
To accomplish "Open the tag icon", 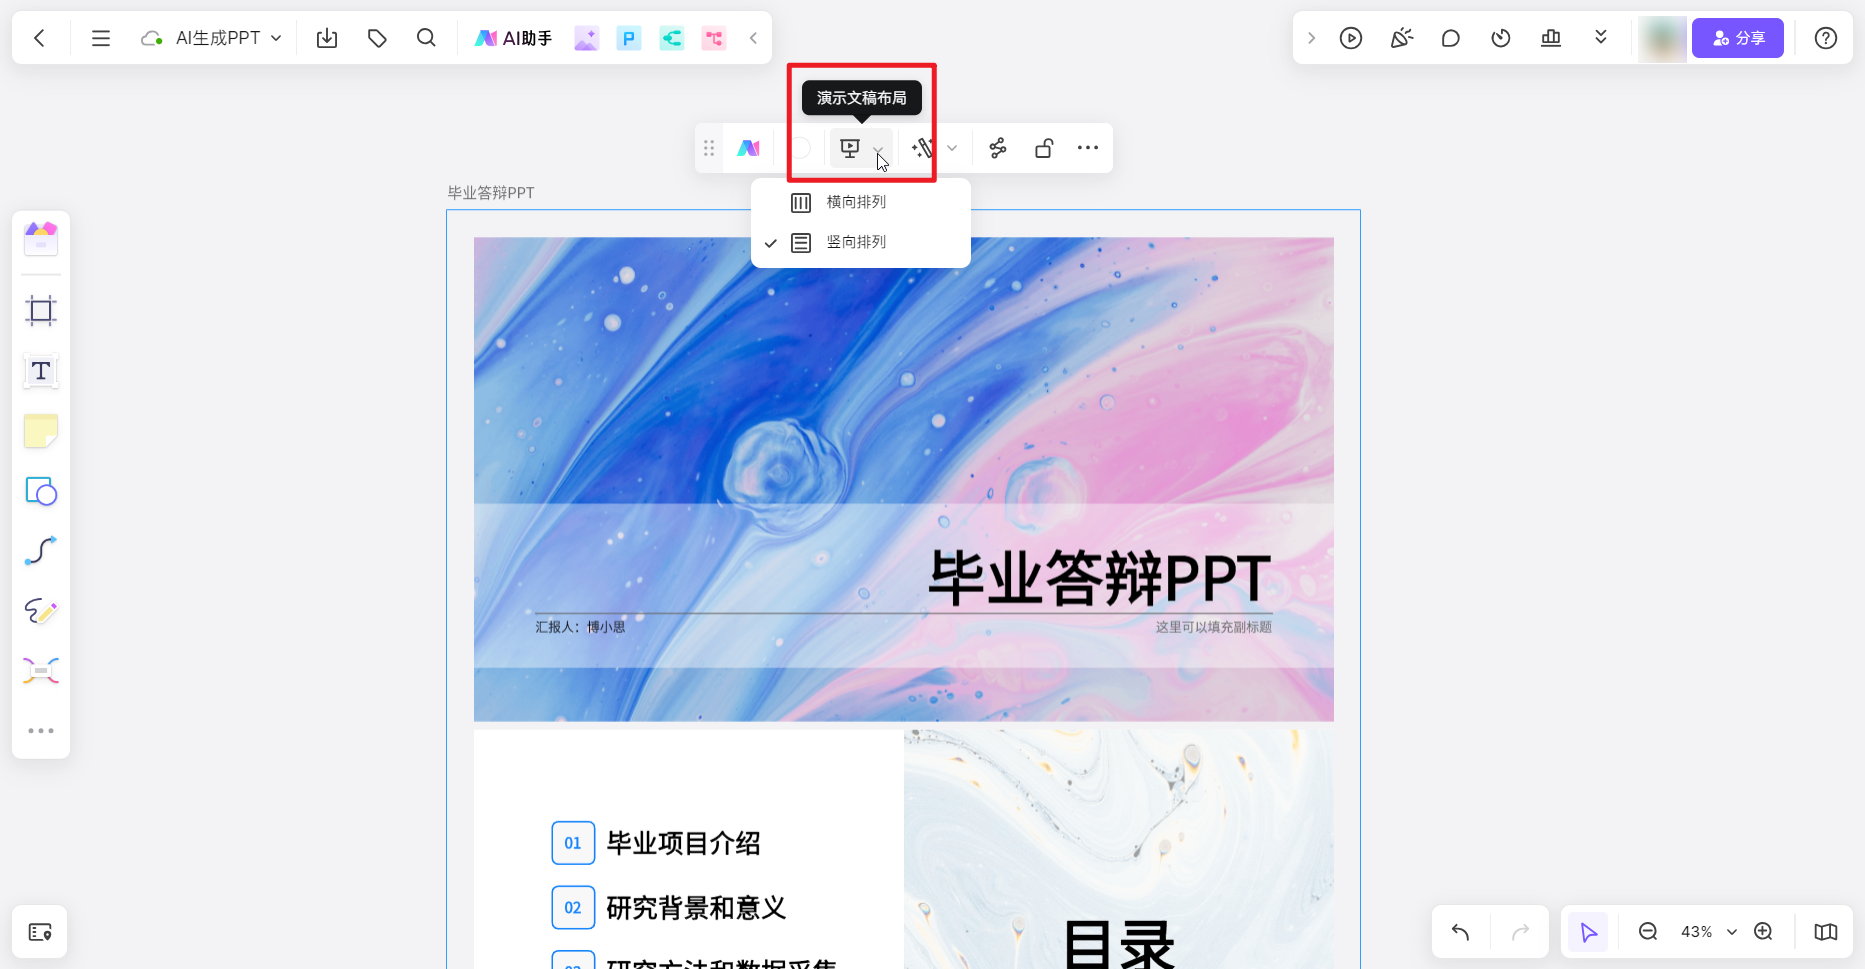I will point(377,38).
